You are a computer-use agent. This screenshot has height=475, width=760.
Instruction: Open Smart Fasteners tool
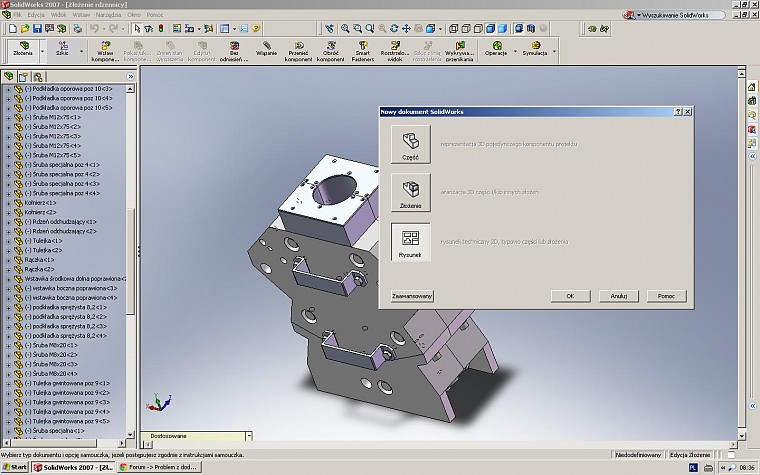pyautogui.click(x=363, y=51)
